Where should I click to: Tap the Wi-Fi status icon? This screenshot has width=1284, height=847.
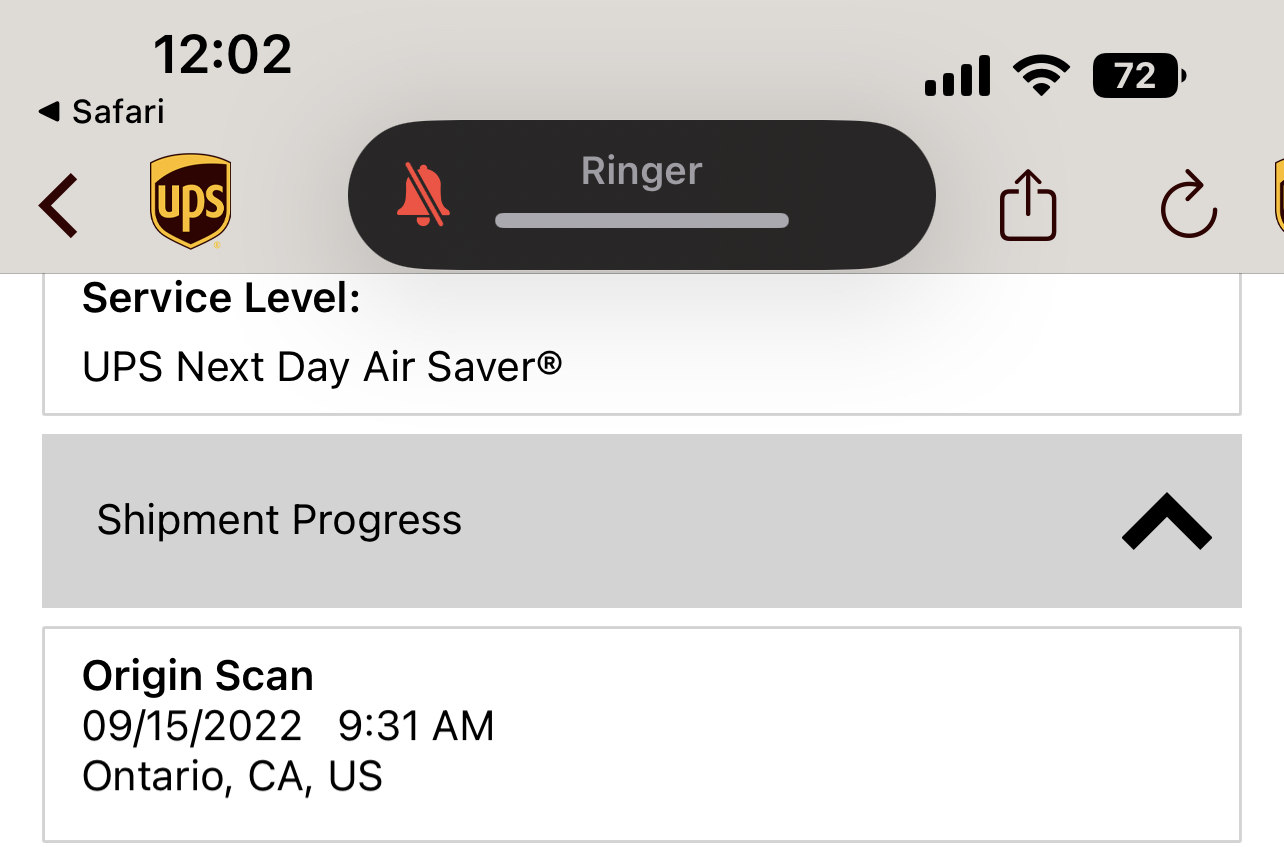tap(1041, 76)
